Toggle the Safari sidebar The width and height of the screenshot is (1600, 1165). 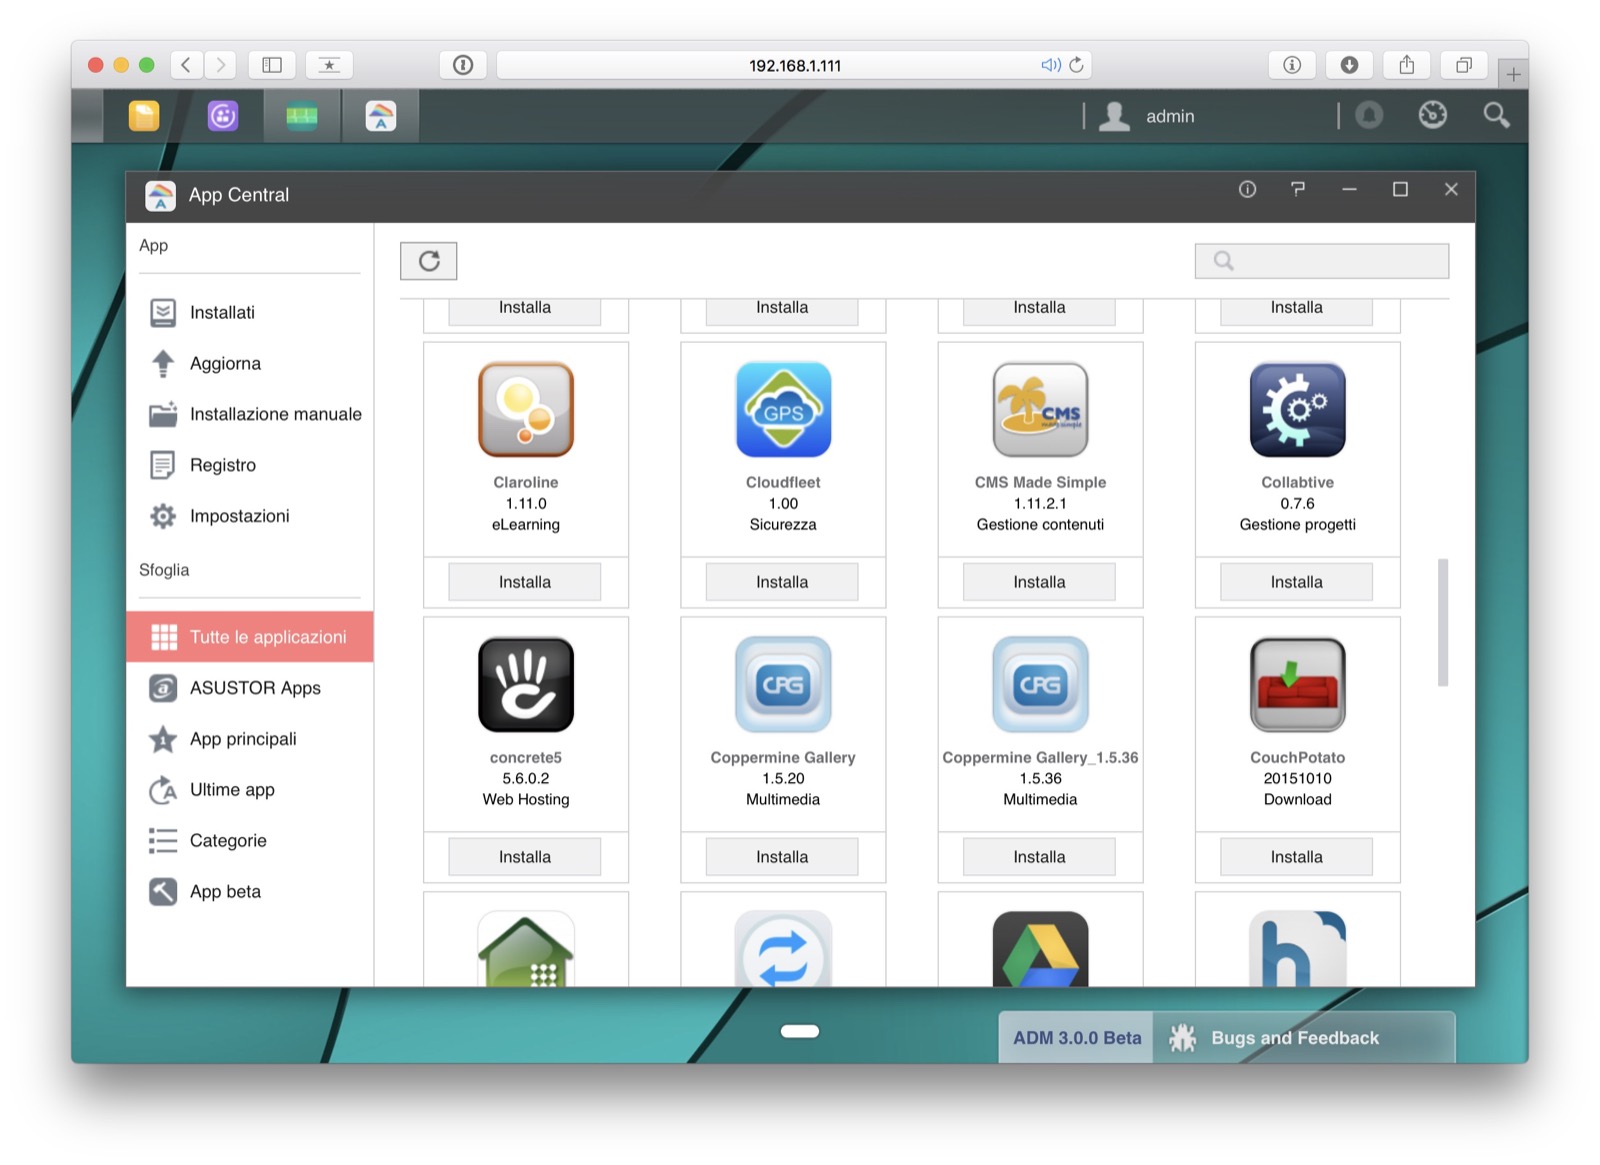click(x=272, y=65)
